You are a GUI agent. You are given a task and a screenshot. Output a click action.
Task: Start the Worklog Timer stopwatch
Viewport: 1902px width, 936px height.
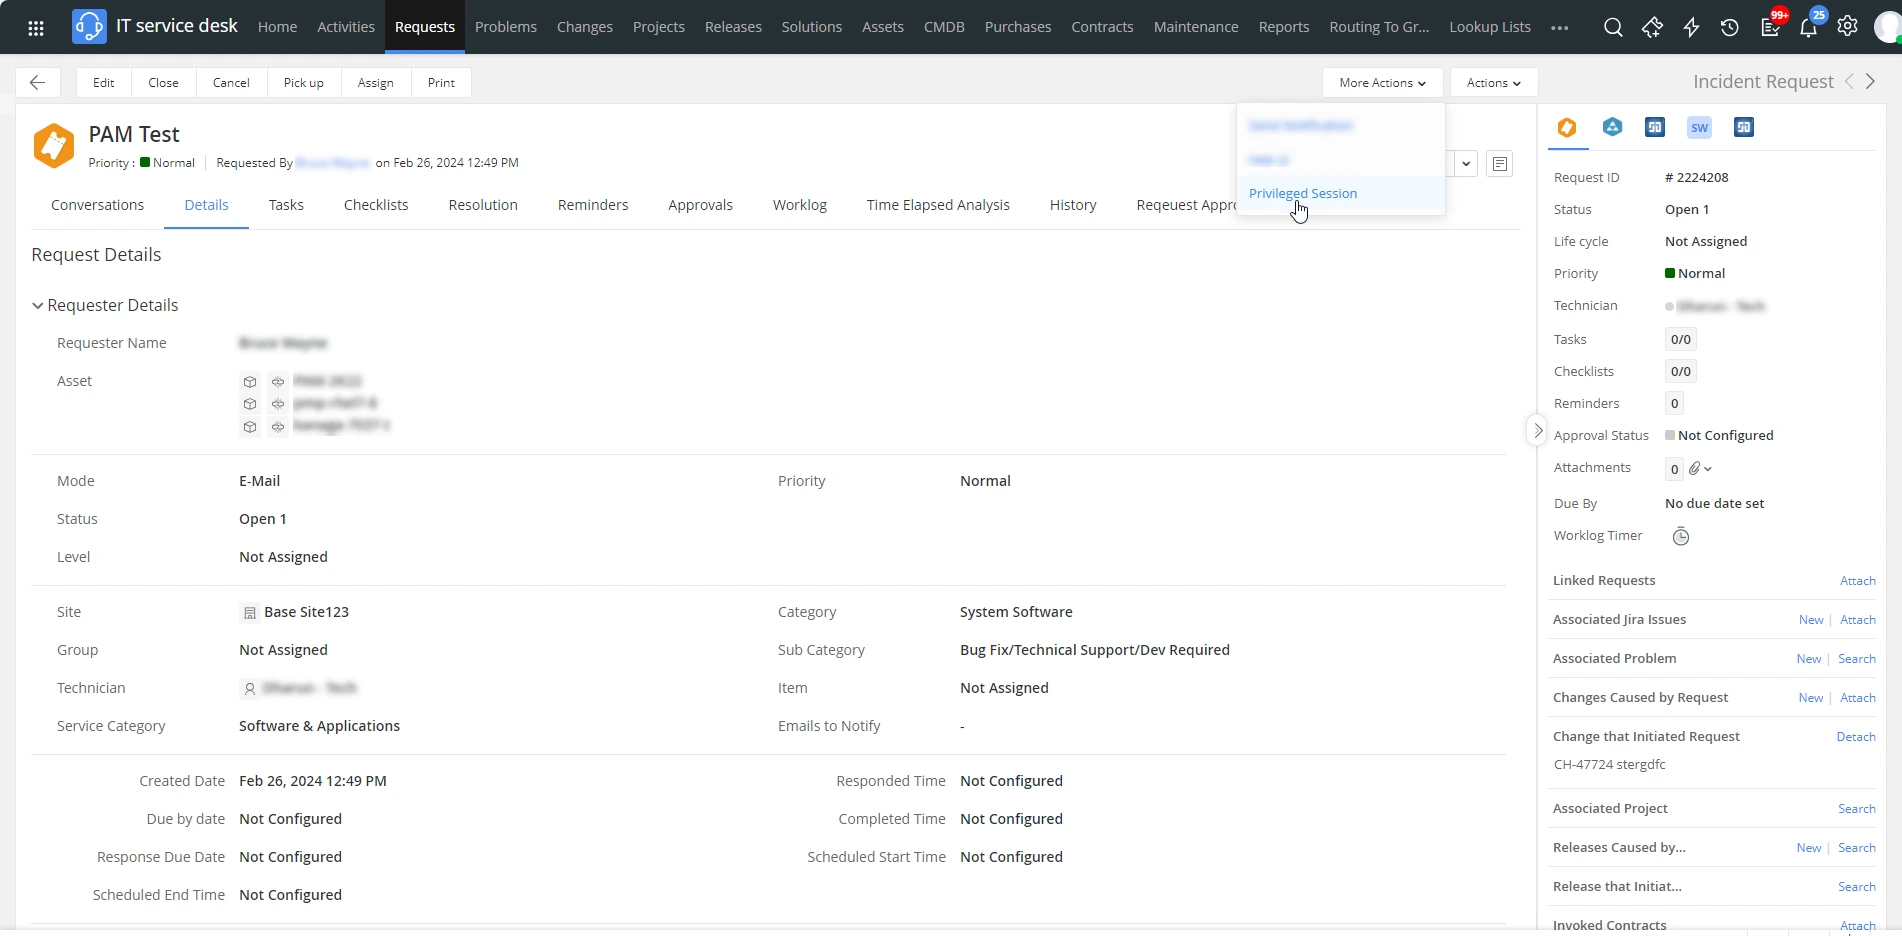pyautogui.click(x=1681, y=537)
